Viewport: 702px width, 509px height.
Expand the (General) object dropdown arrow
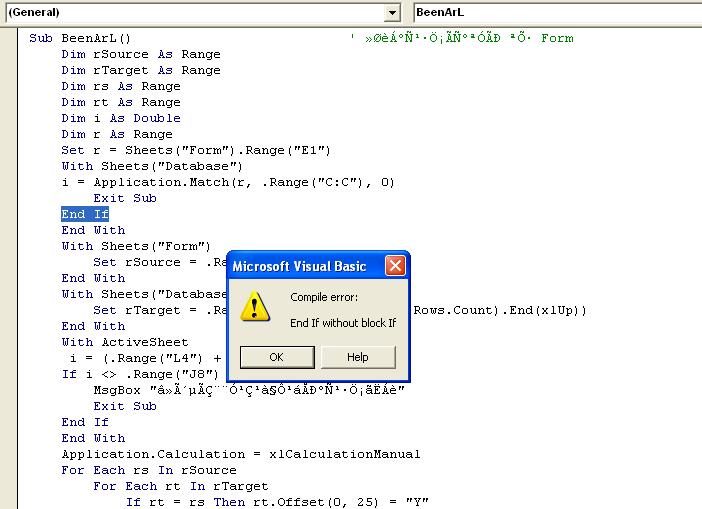pos(392,12)
